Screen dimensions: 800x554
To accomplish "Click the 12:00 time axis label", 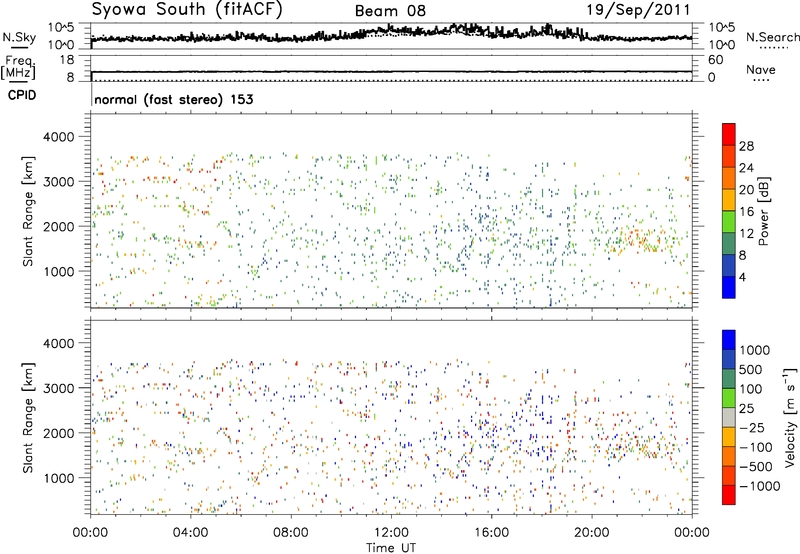I will [x=391, y=533].
